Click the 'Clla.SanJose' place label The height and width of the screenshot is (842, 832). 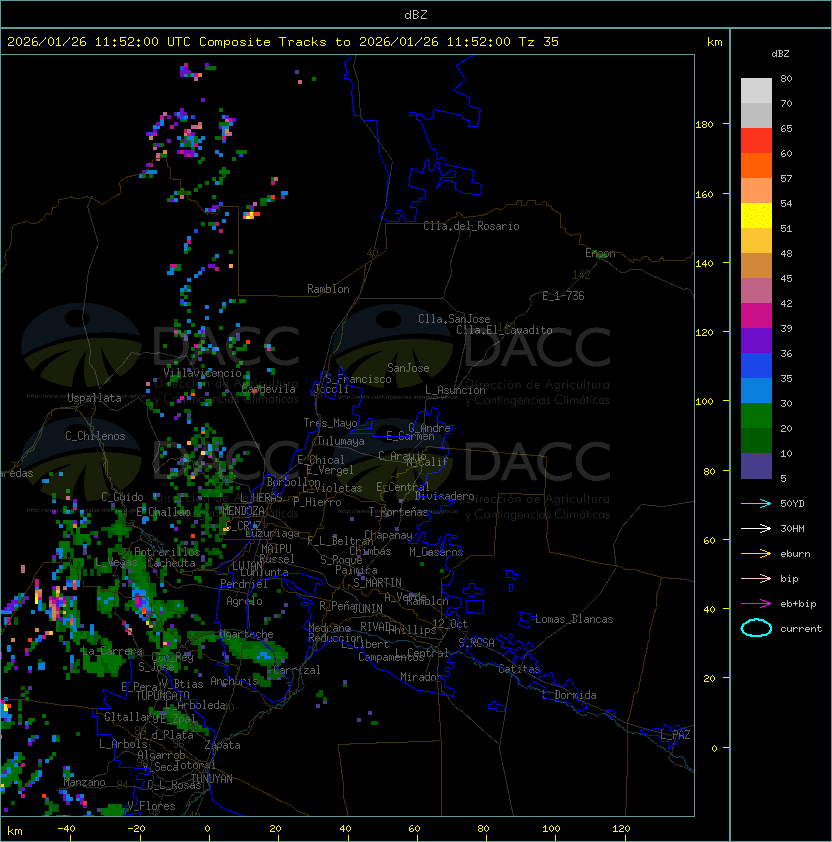(x=454, y=319)
